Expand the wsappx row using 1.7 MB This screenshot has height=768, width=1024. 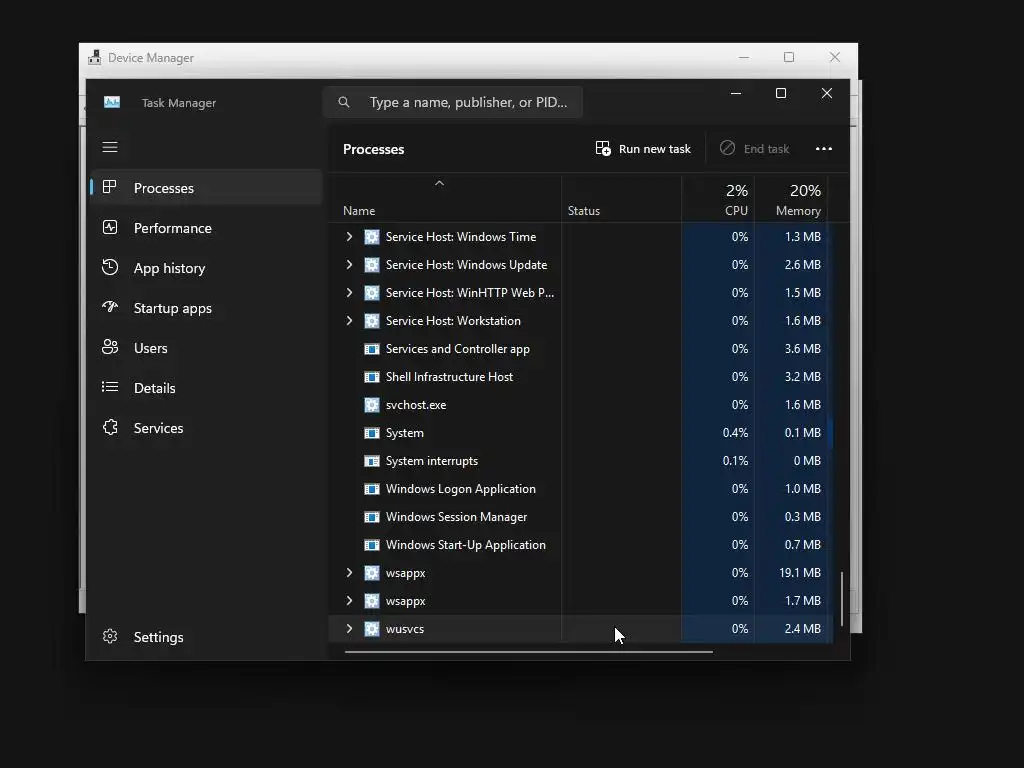point(349,601)
